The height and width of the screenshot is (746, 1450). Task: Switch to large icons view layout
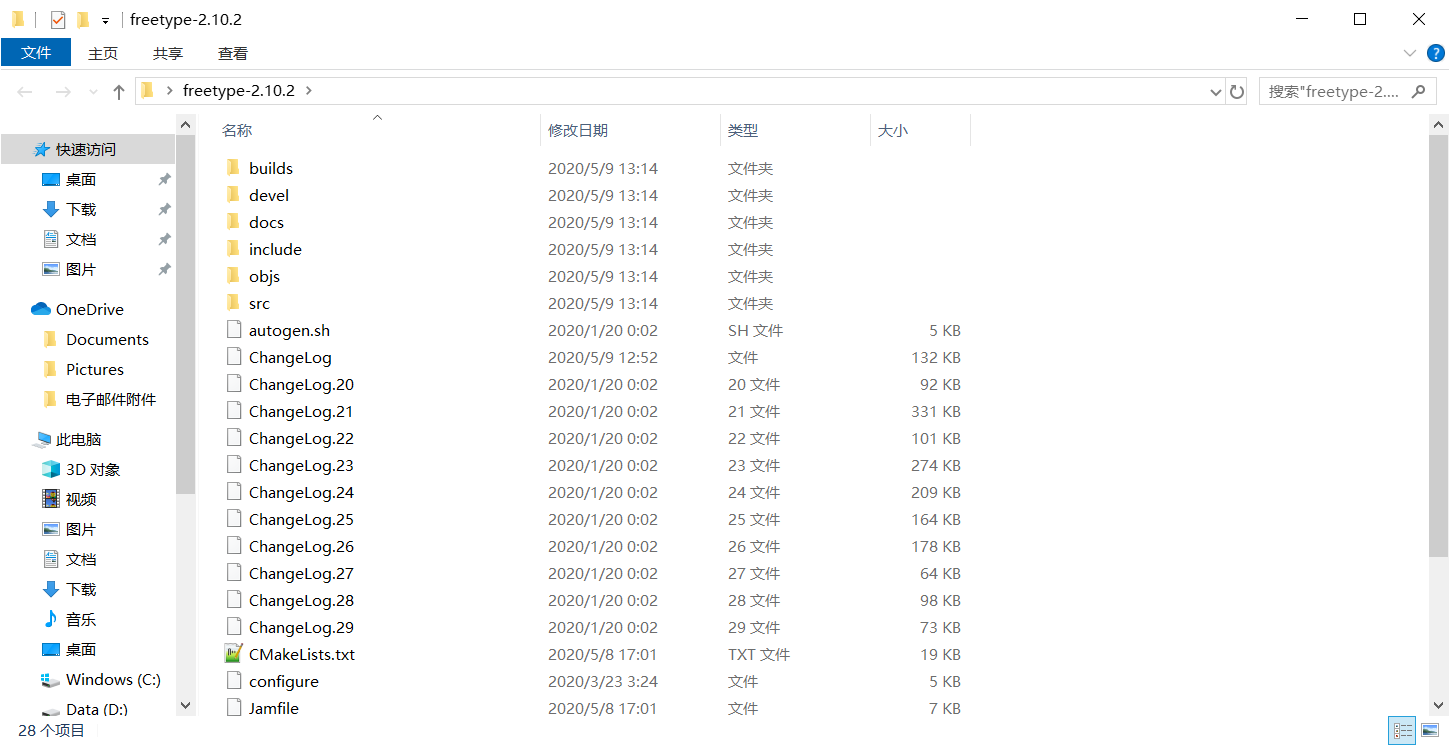(1430, 731)
